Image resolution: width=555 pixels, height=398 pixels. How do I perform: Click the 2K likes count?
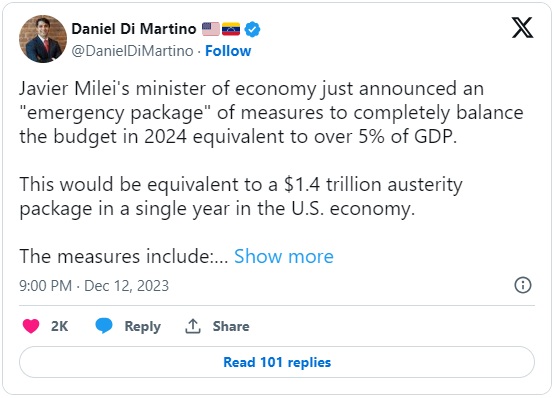click(x=59, y=326)
